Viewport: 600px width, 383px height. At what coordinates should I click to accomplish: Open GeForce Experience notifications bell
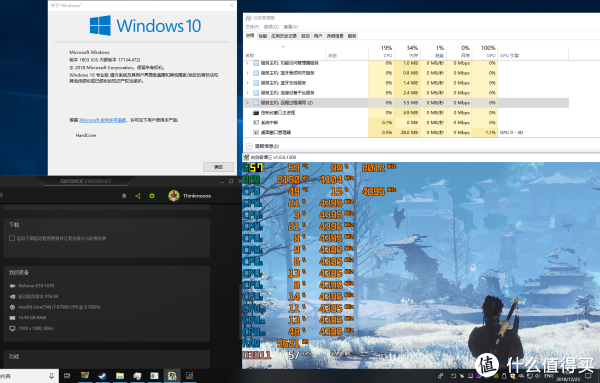pos(124,196)
